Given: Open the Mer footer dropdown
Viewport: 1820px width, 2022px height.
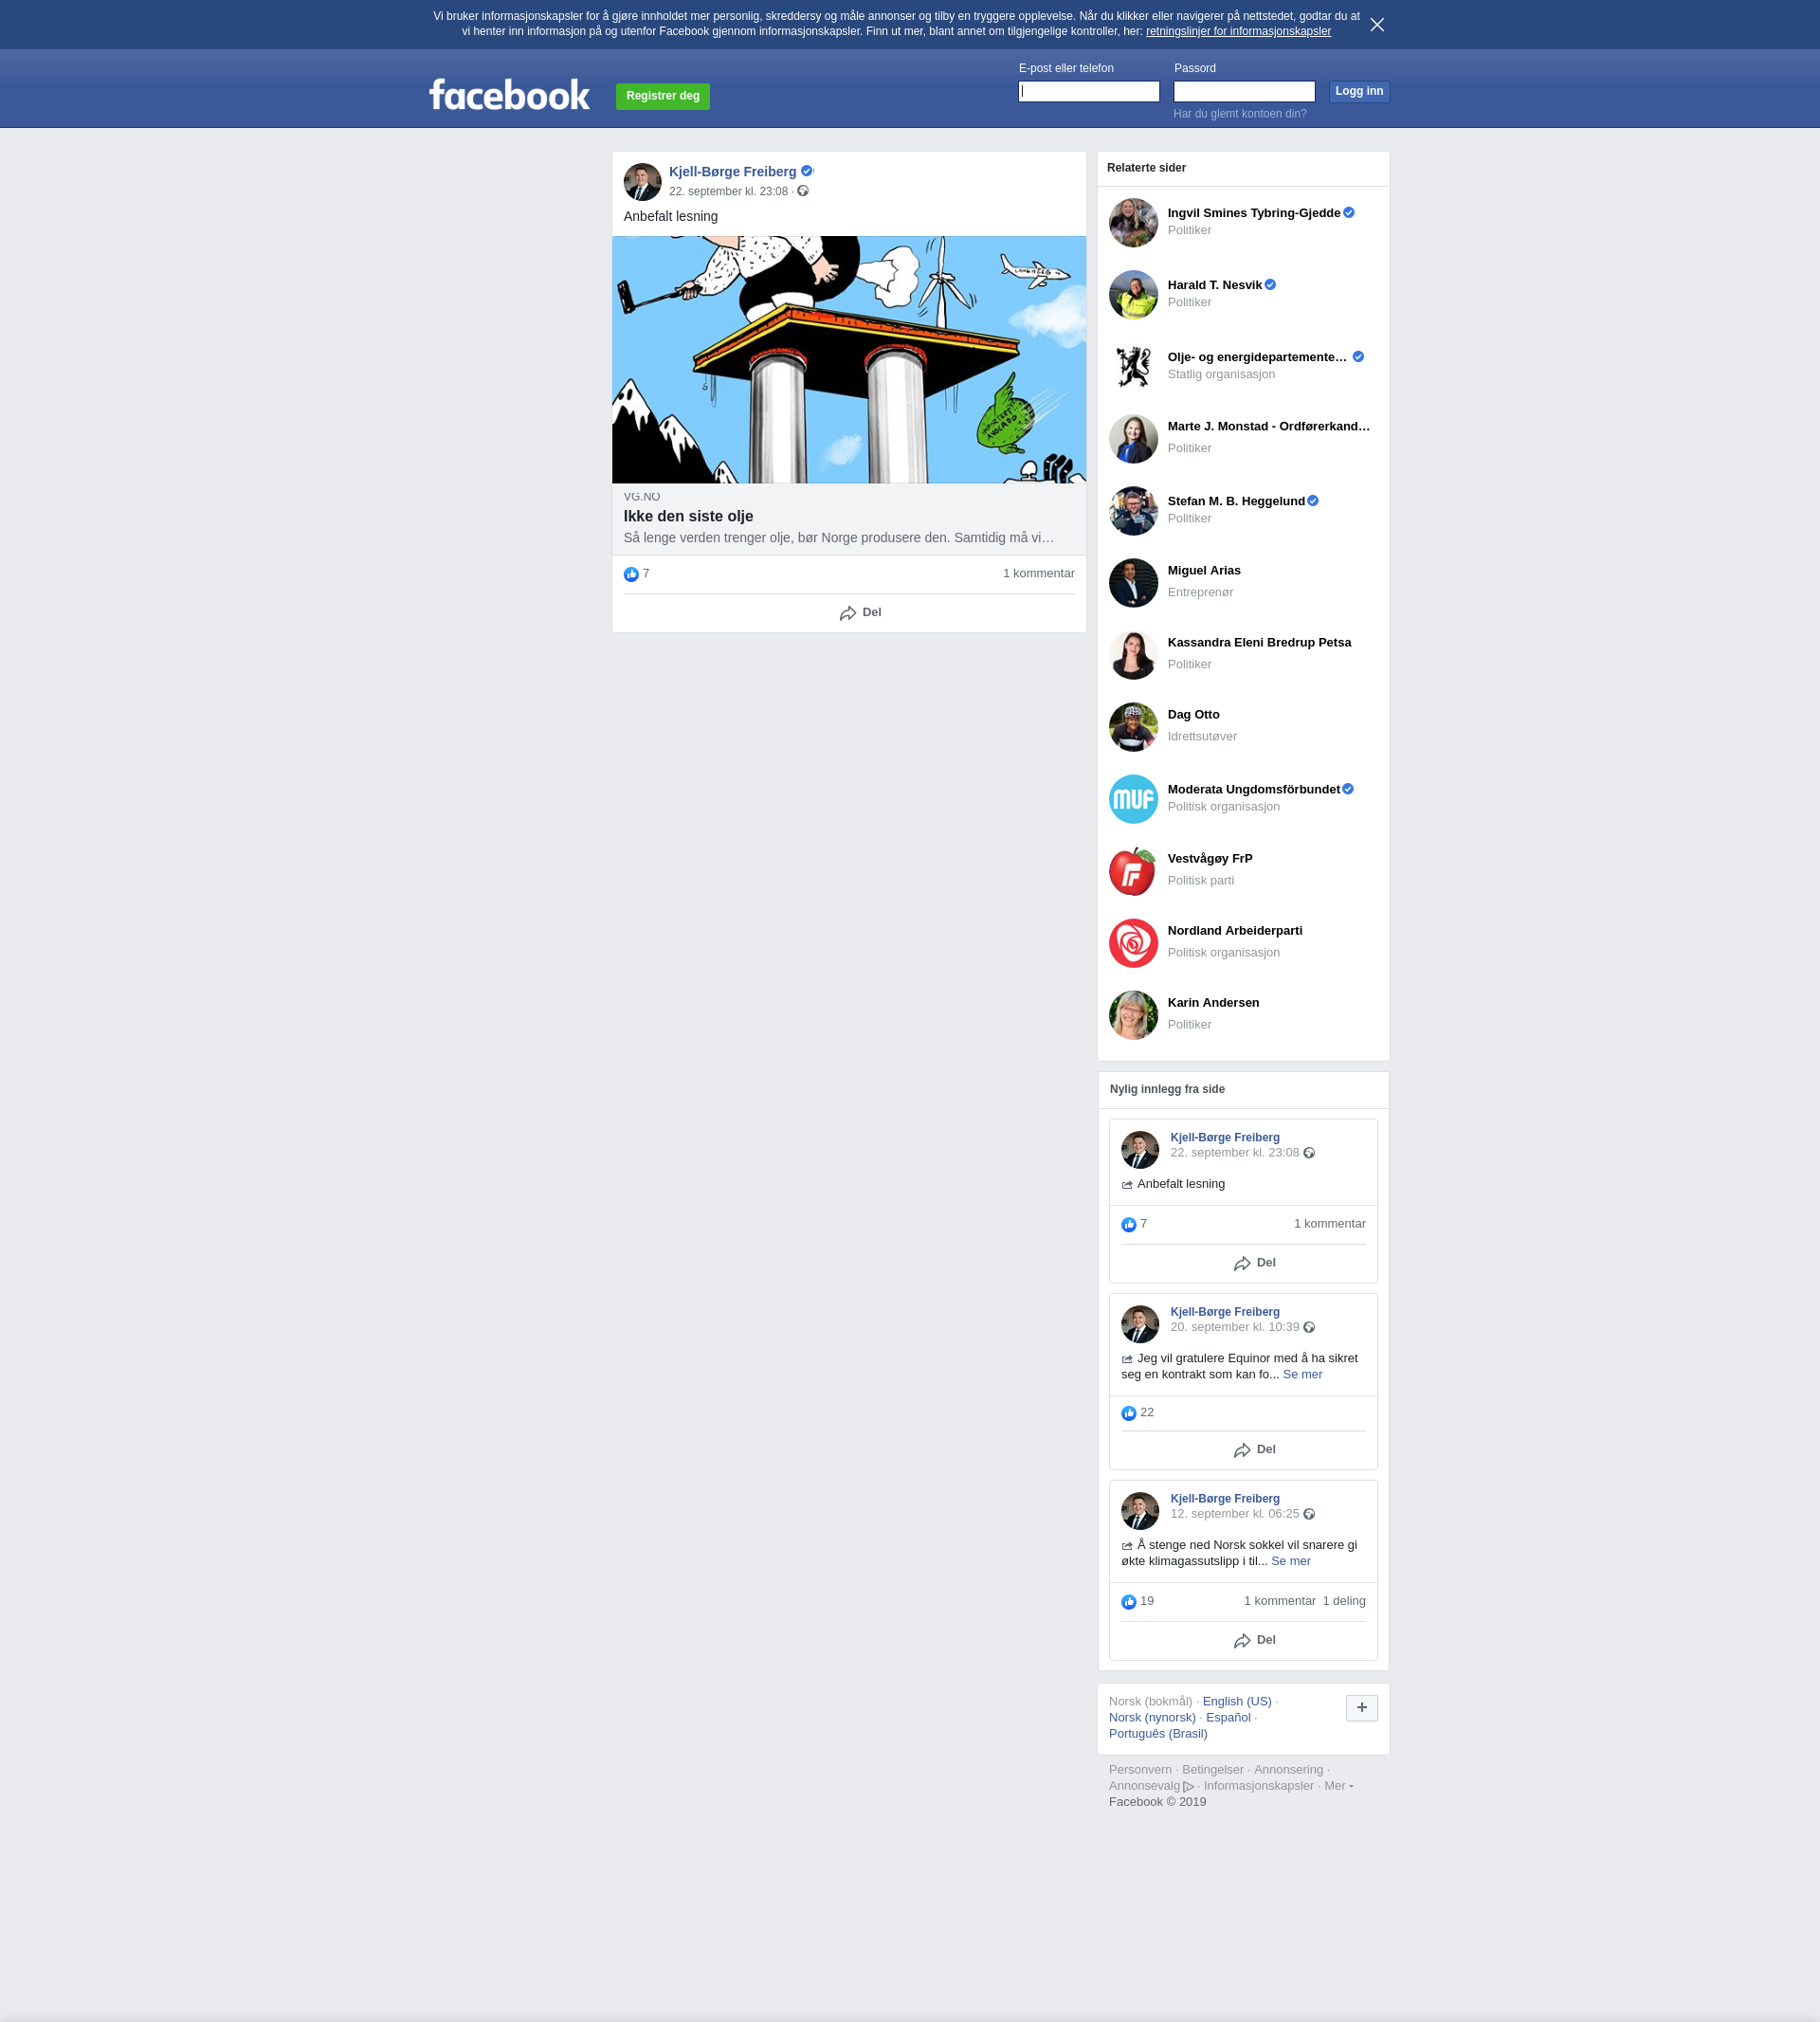Looking at the screenshot, I should [1337, 1785].
